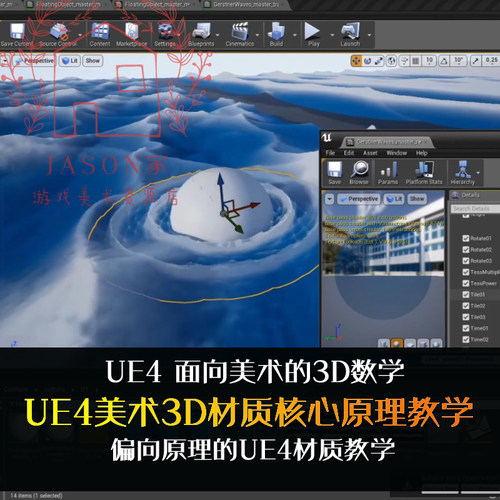
Task: Click Lit in the material preview viewport
Action: (x=394, y=199)
